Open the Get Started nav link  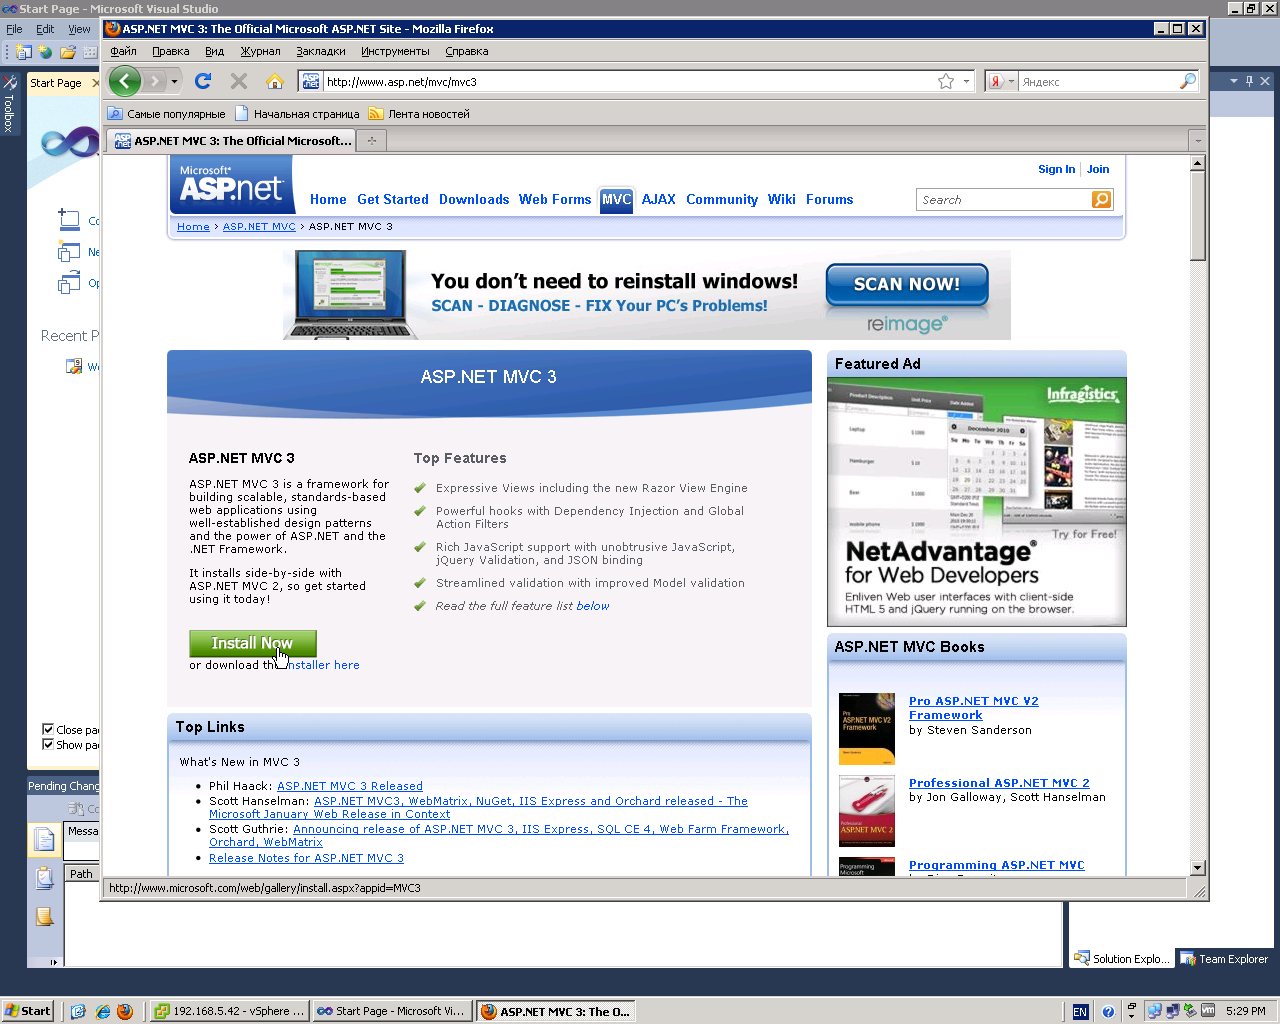pos(393,200)
